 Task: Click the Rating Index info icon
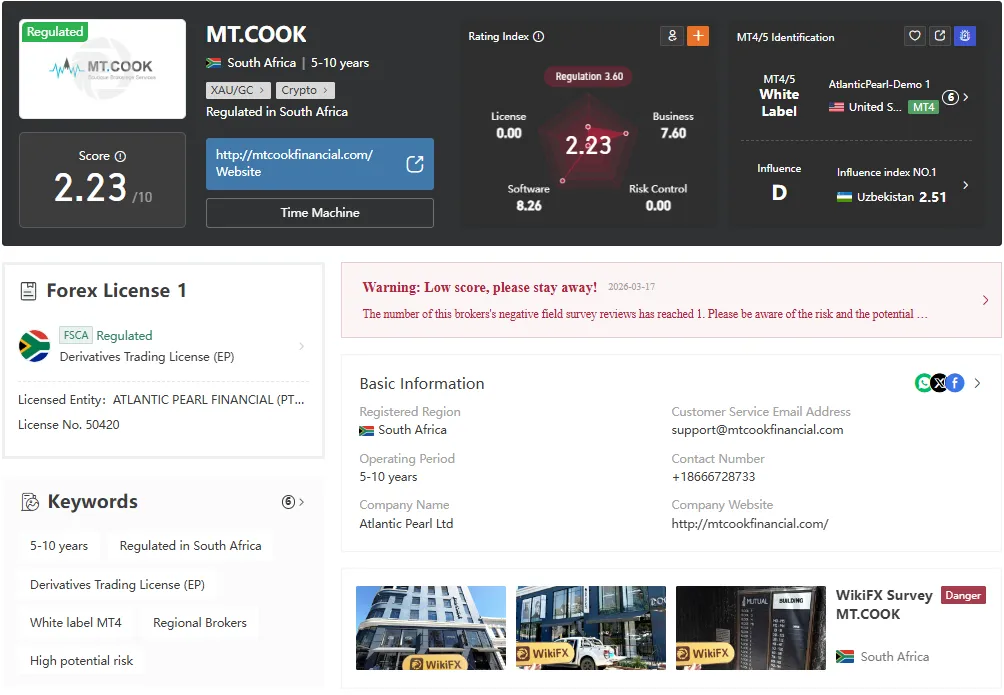click(538, 37)
